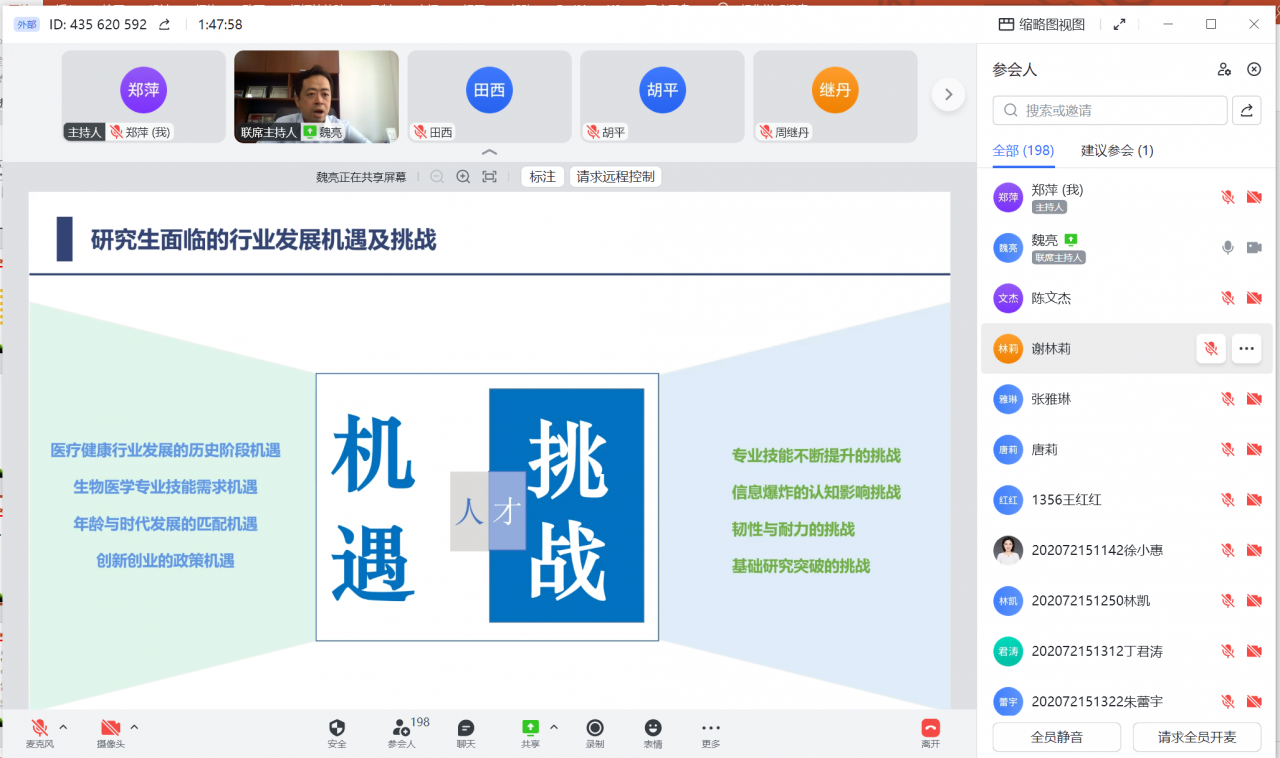Switch to the 建议参会 tab
Screen dimensions: 1280x758
tap(1117, 151)
